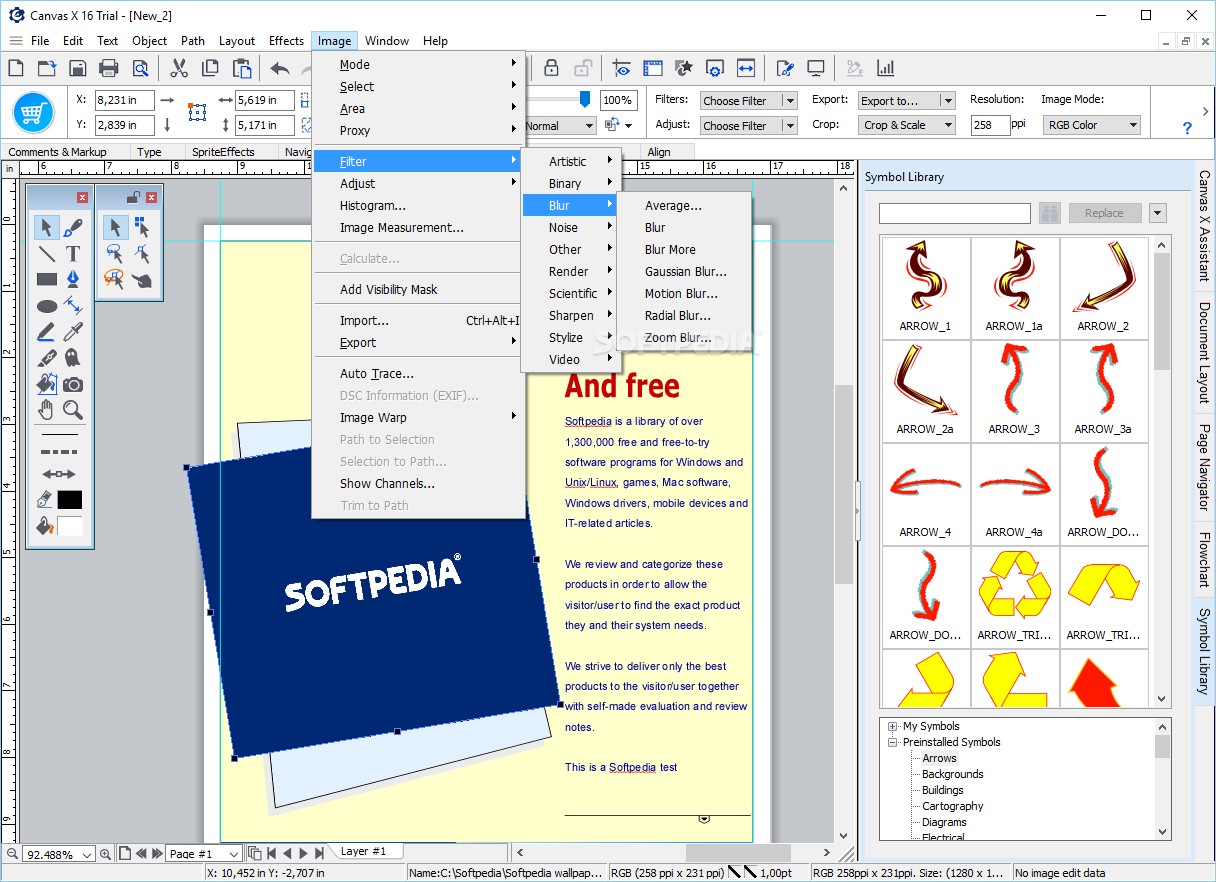Open the Filters Choose Filter dropdown
Screen dimensions: 1216x882
pos(748,100)
